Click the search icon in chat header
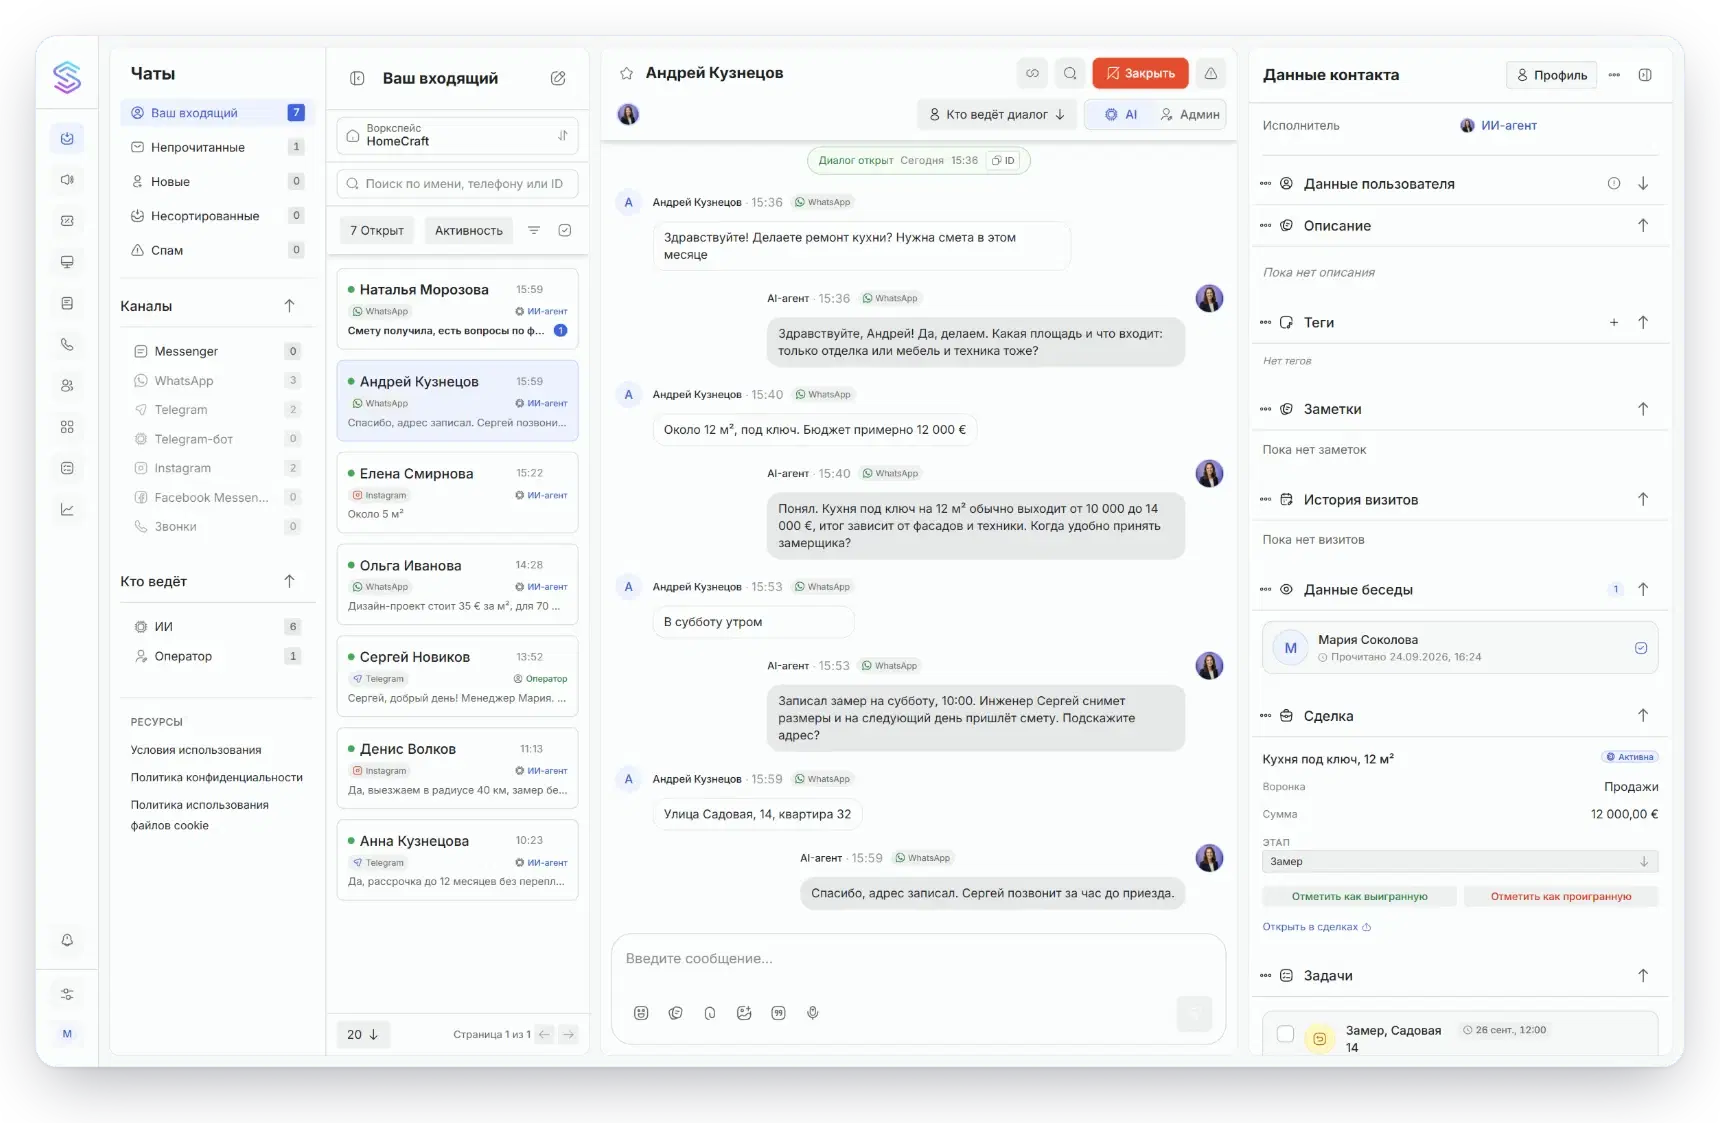 [1070, 73]
